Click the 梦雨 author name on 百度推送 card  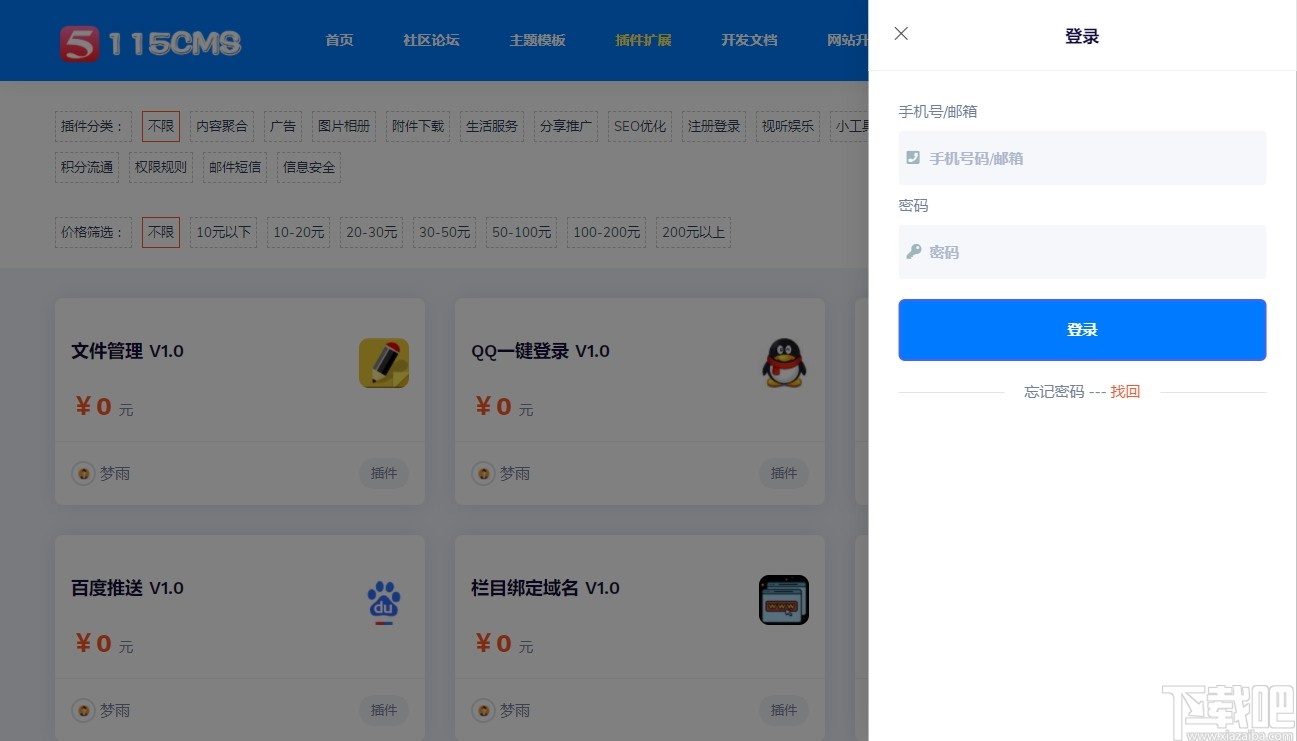pyautogui.click(x=115, y=710)
